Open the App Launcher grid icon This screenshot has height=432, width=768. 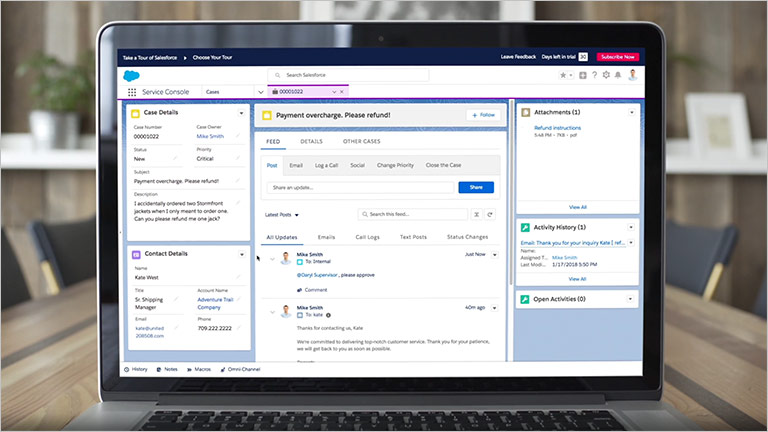tap(132, 92)
